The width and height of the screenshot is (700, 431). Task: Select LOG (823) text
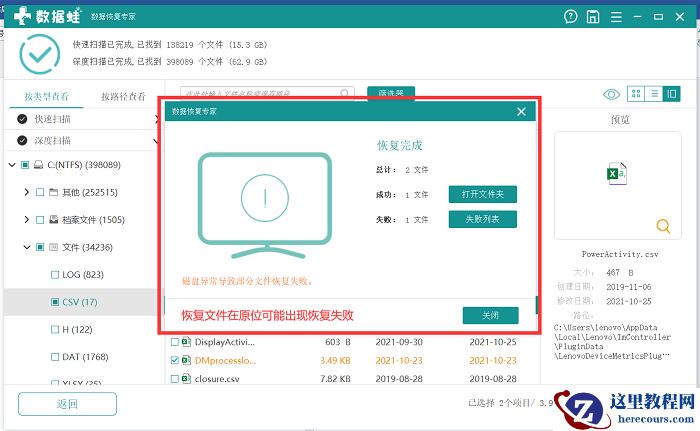point(83,275)
